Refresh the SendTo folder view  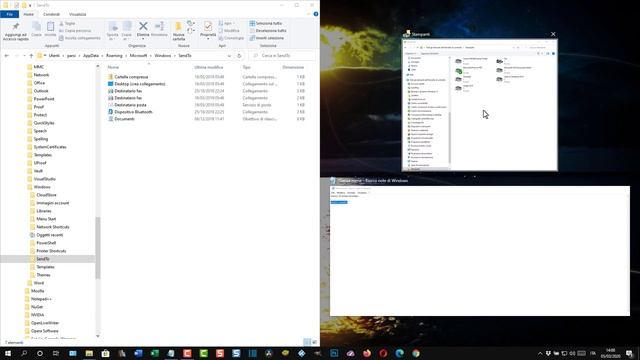coord(239,56)
